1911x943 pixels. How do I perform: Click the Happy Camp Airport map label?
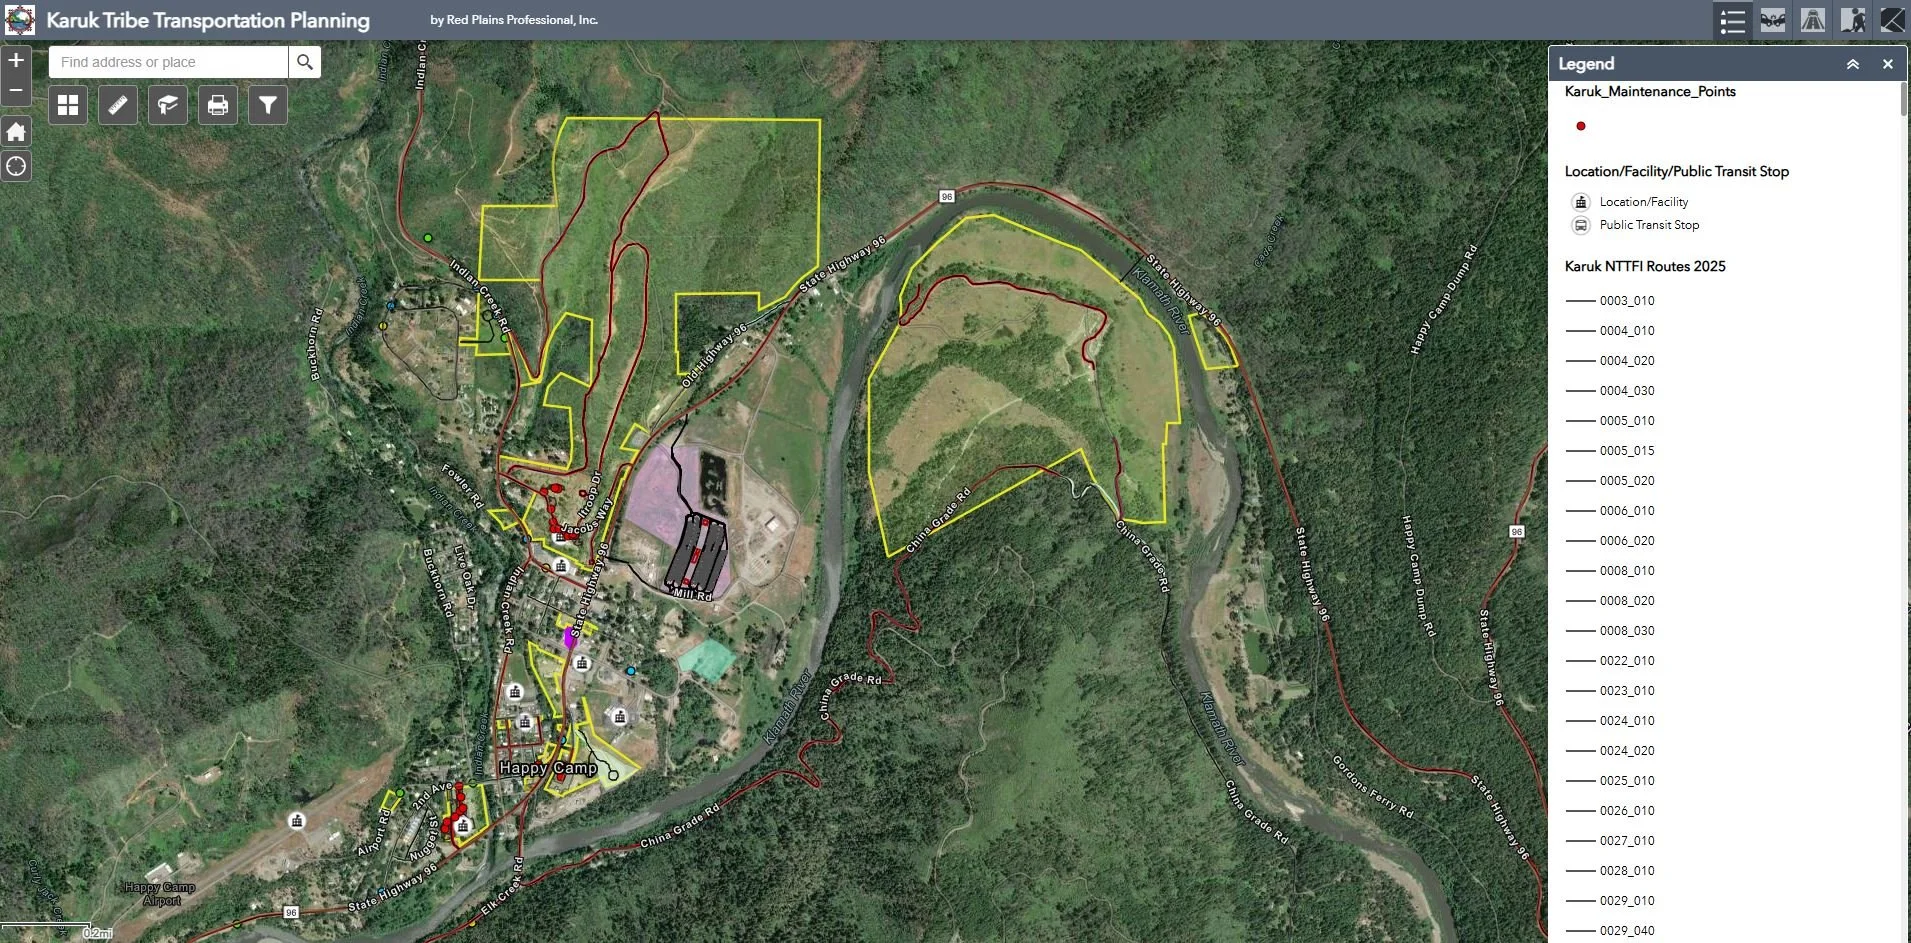tap(160, 894)
